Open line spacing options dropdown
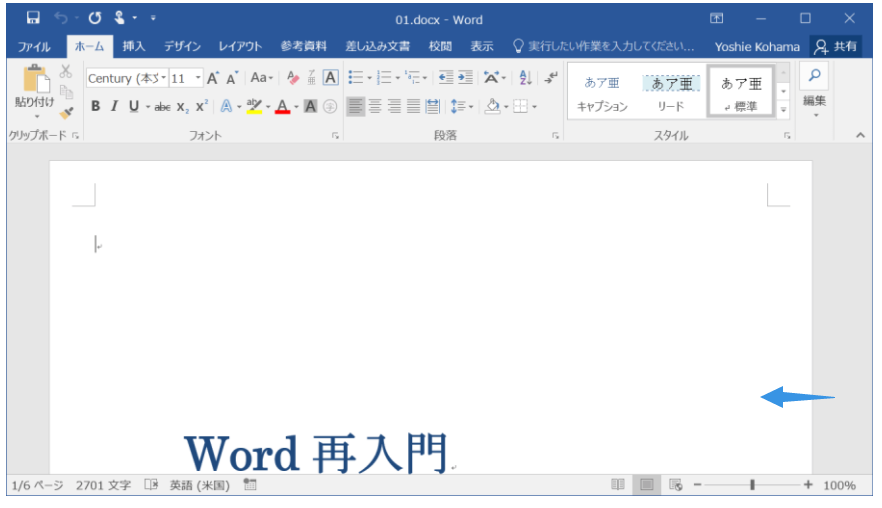Screen dimensions: 882x508 coord(462,106)
